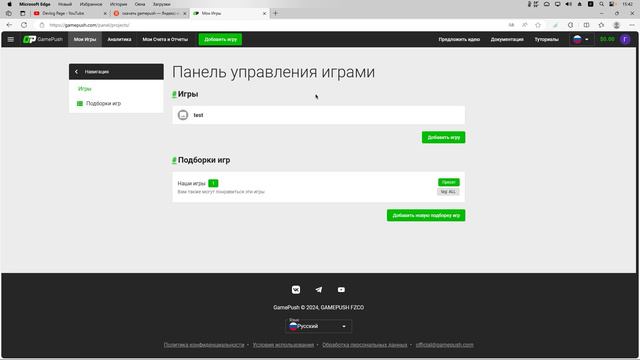Open the Политика конфиденциальности footer link
The image size is (640, 360).
coord(204,345)
